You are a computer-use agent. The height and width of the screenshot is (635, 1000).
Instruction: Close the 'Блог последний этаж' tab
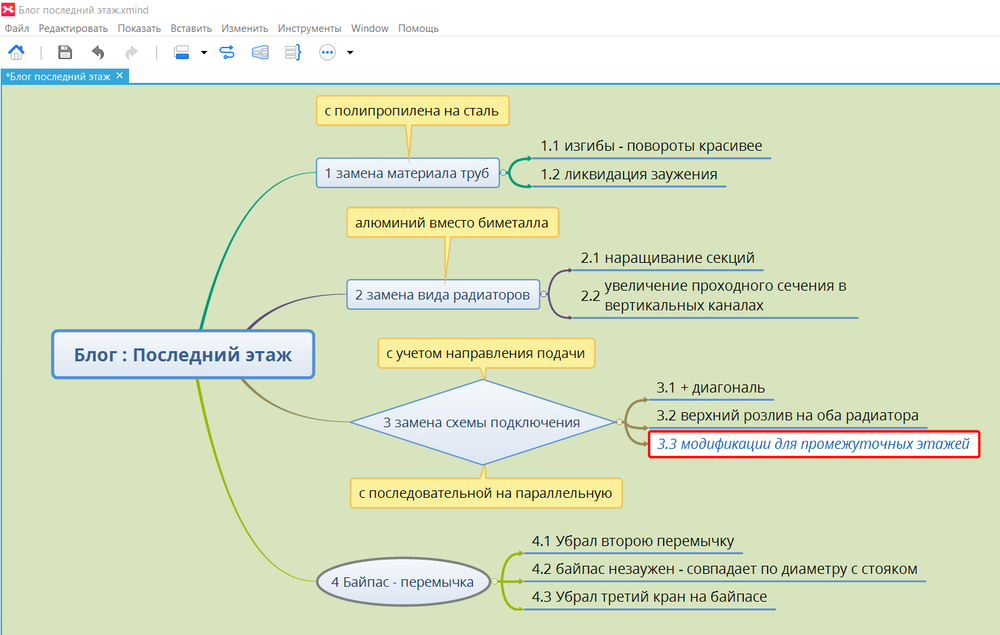click(120, 76)
